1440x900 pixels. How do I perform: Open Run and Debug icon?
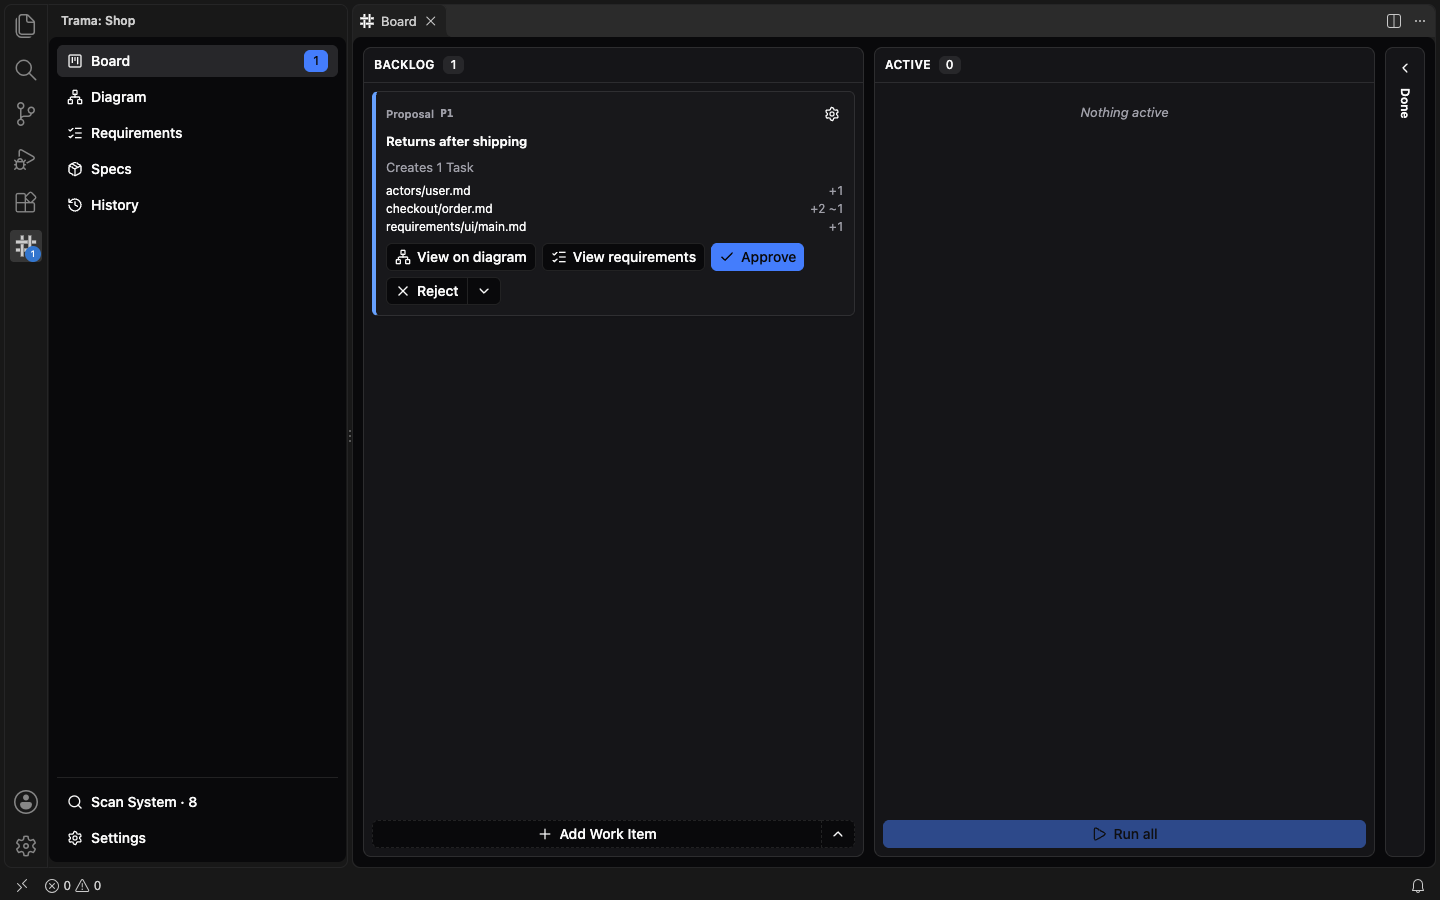pos(26,158)
